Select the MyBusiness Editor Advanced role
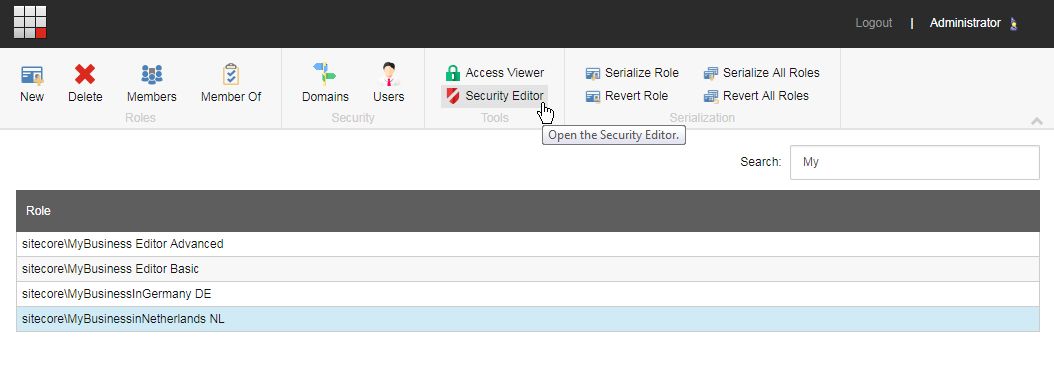The height and width of the screenshot is (380, 1054). pos(528,244)
